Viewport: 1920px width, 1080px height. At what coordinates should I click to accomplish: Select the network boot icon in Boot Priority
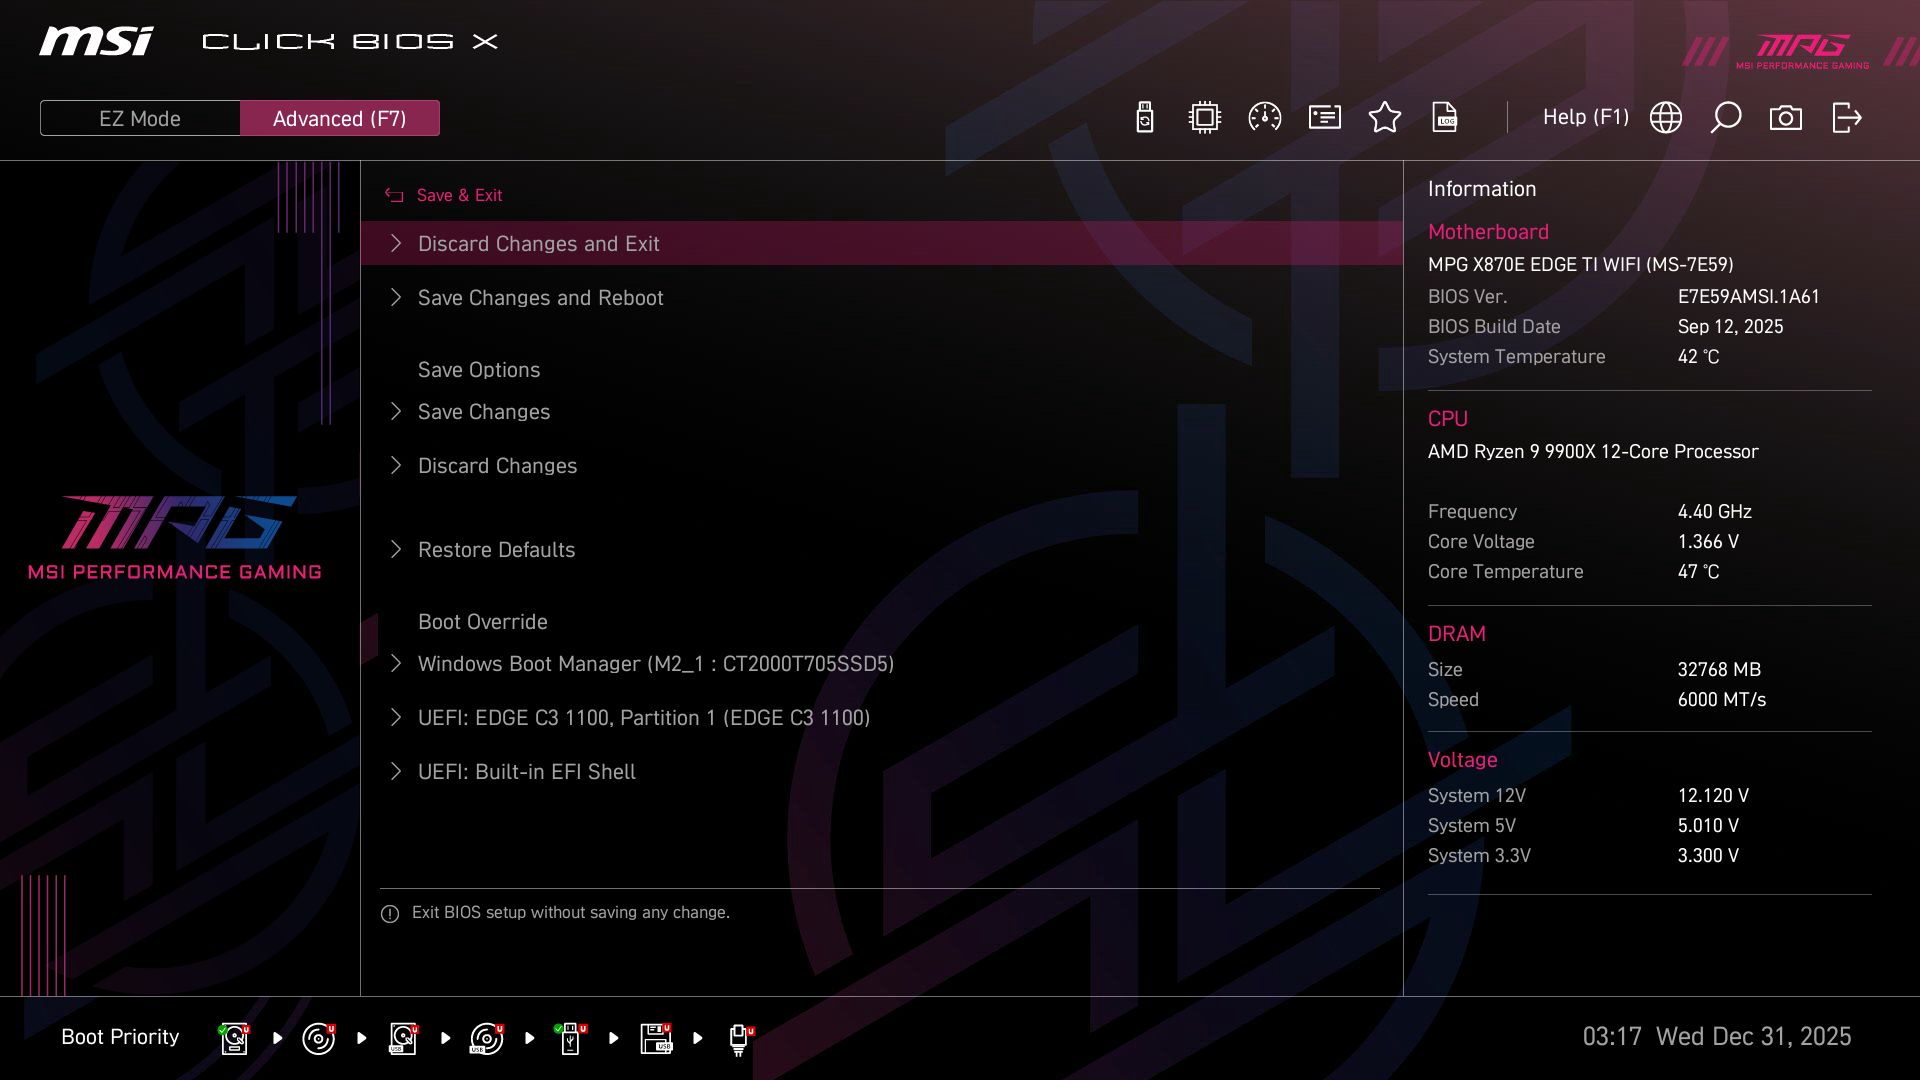tap(738, 1038)
